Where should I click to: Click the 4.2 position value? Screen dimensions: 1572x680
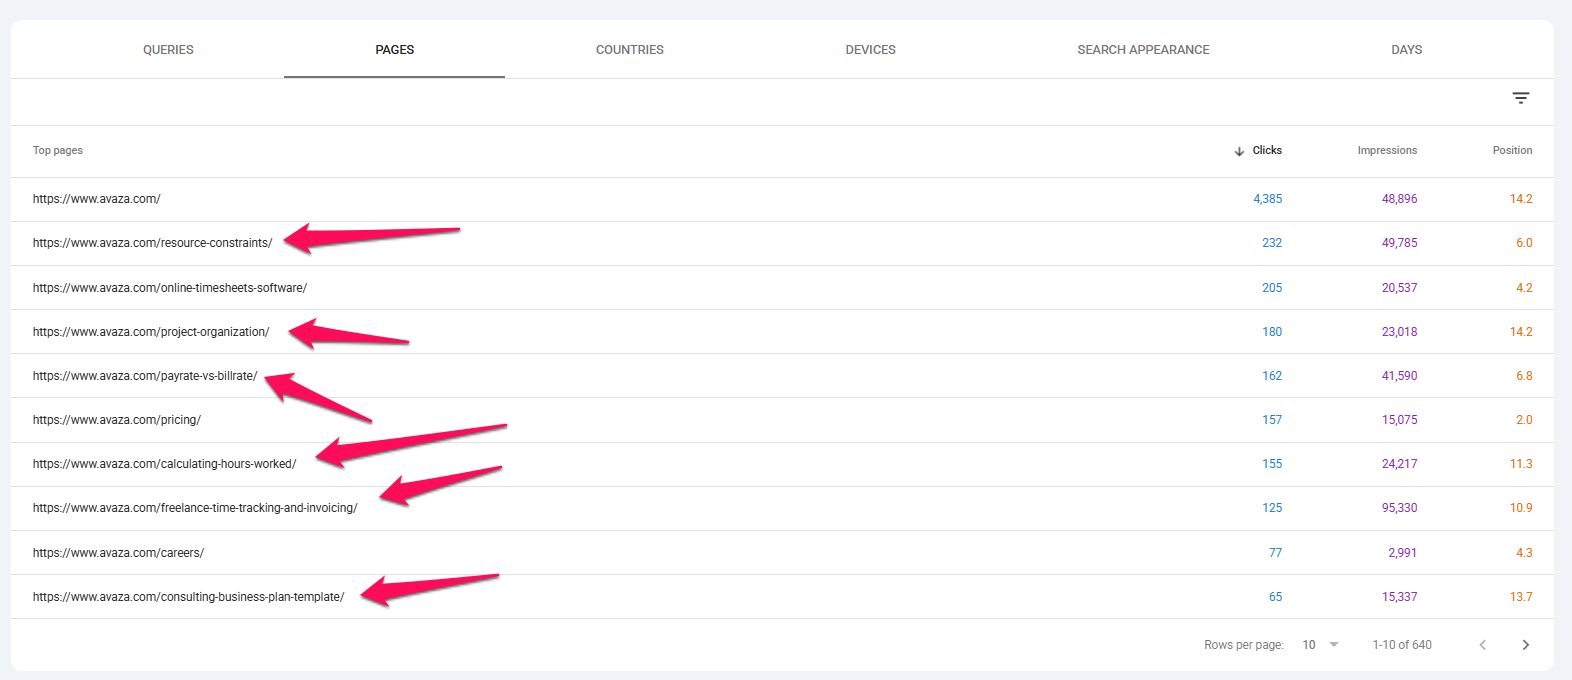click(1524, 287)
